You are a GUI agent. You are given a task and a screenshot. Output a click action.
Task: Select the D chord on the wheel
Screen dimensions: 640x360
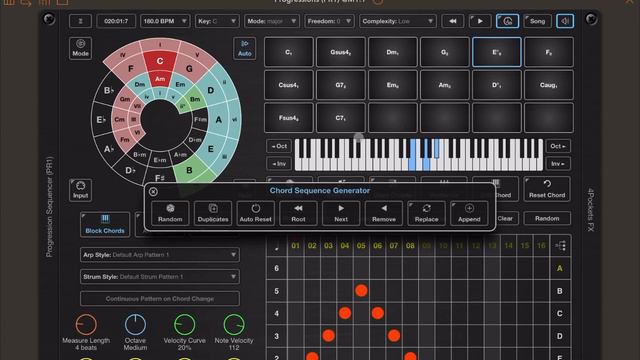point(211,90)
